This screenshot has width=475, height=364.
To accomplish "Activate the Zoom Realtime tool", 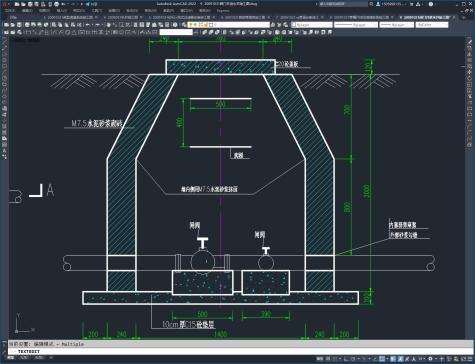I will pyautogui.click(x=115, y=25).
